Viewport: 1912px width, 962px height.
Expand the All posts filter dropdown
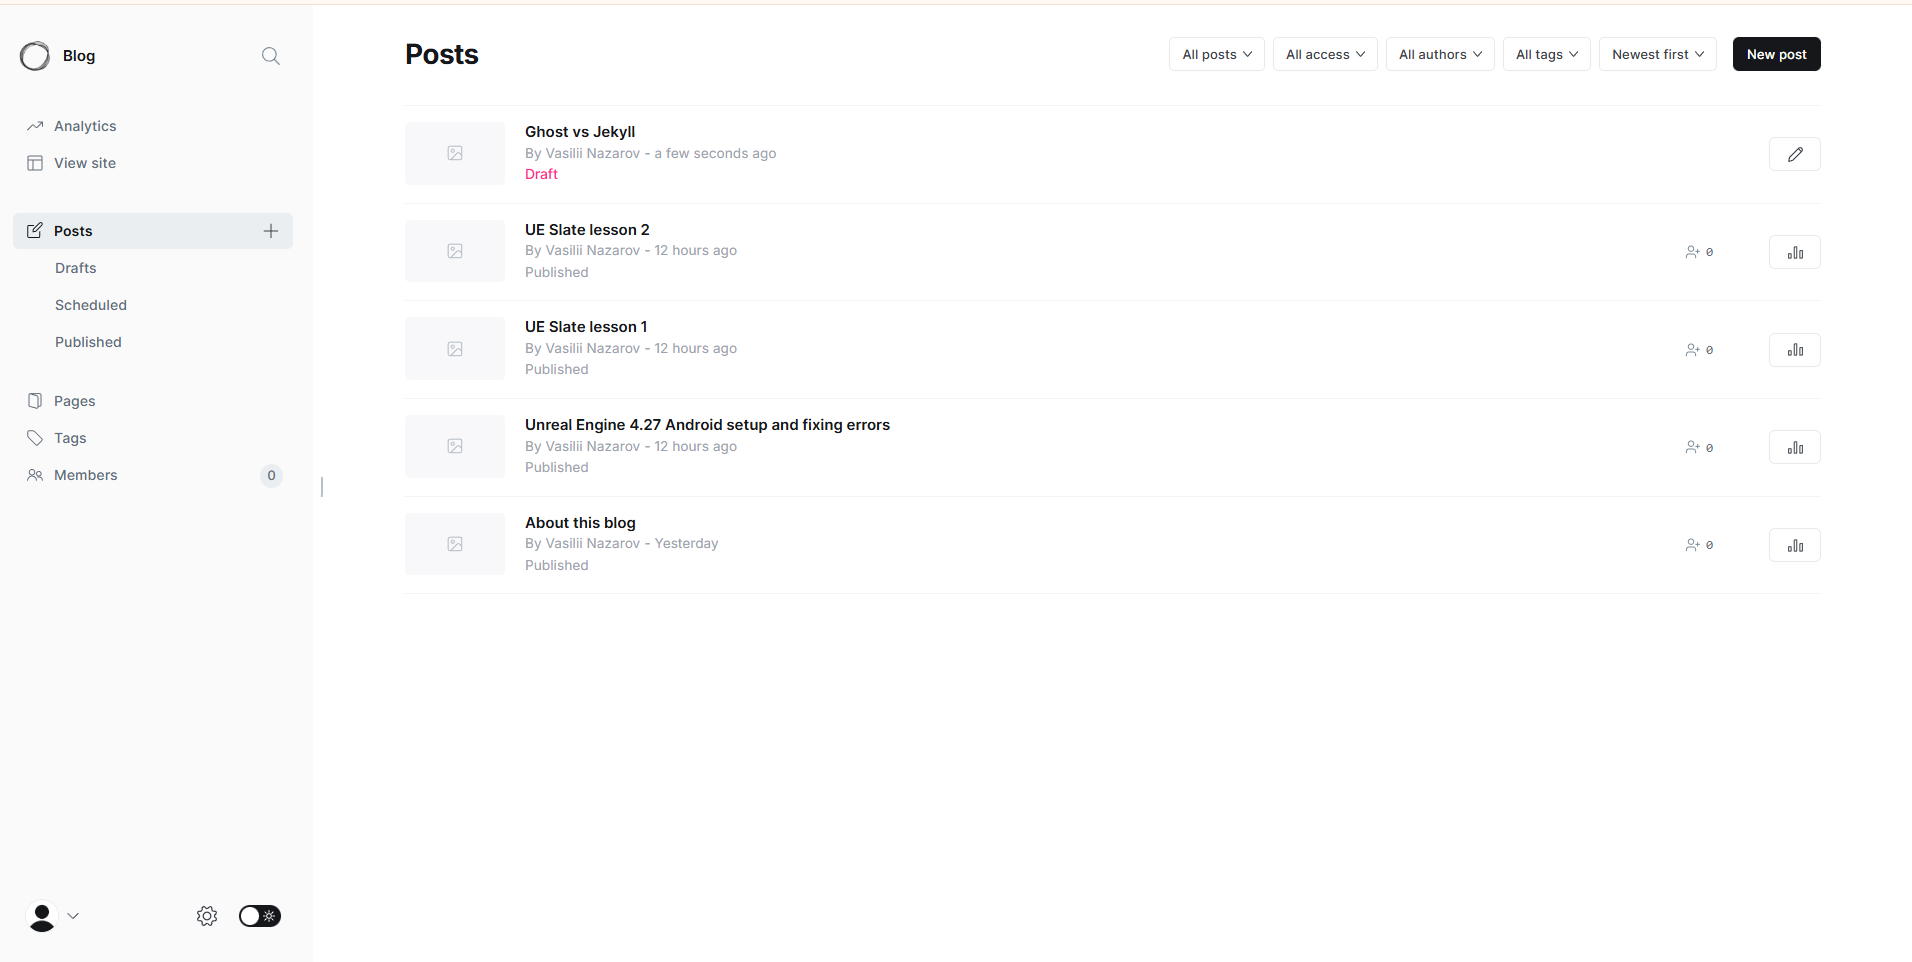tap(1216, 54)
